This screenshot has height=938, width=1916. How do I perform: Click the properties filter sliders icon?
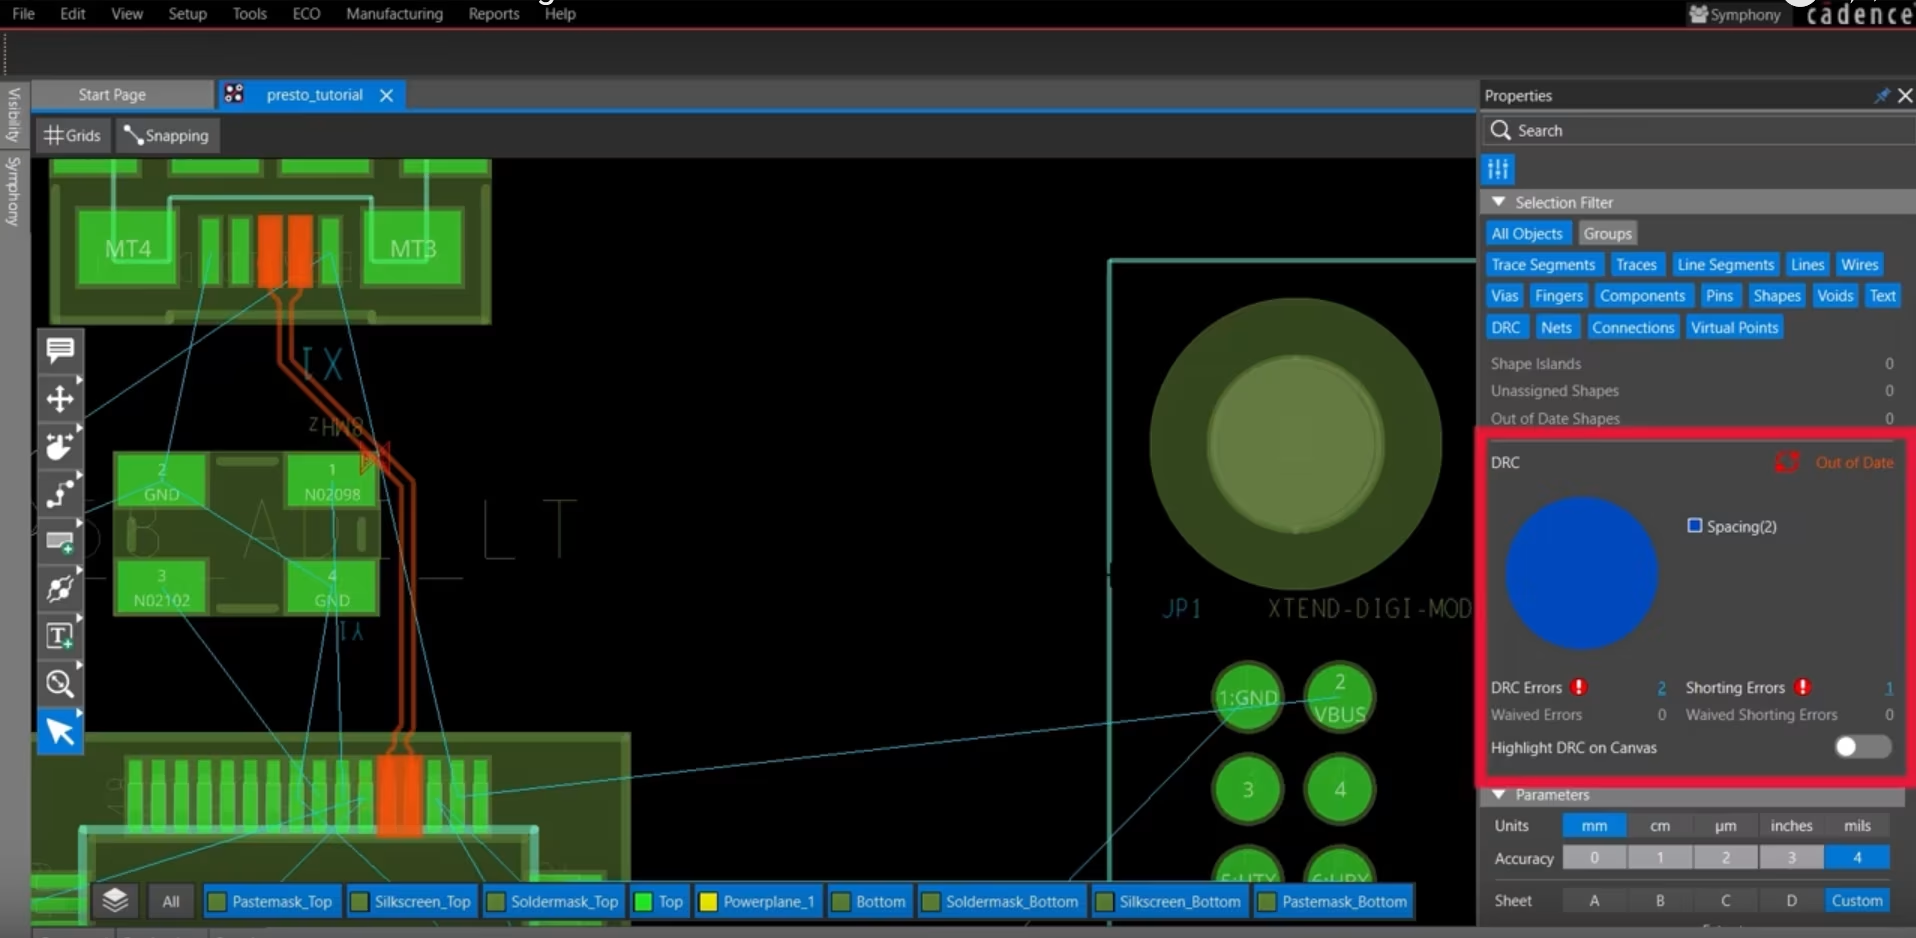coord(1498,169)
